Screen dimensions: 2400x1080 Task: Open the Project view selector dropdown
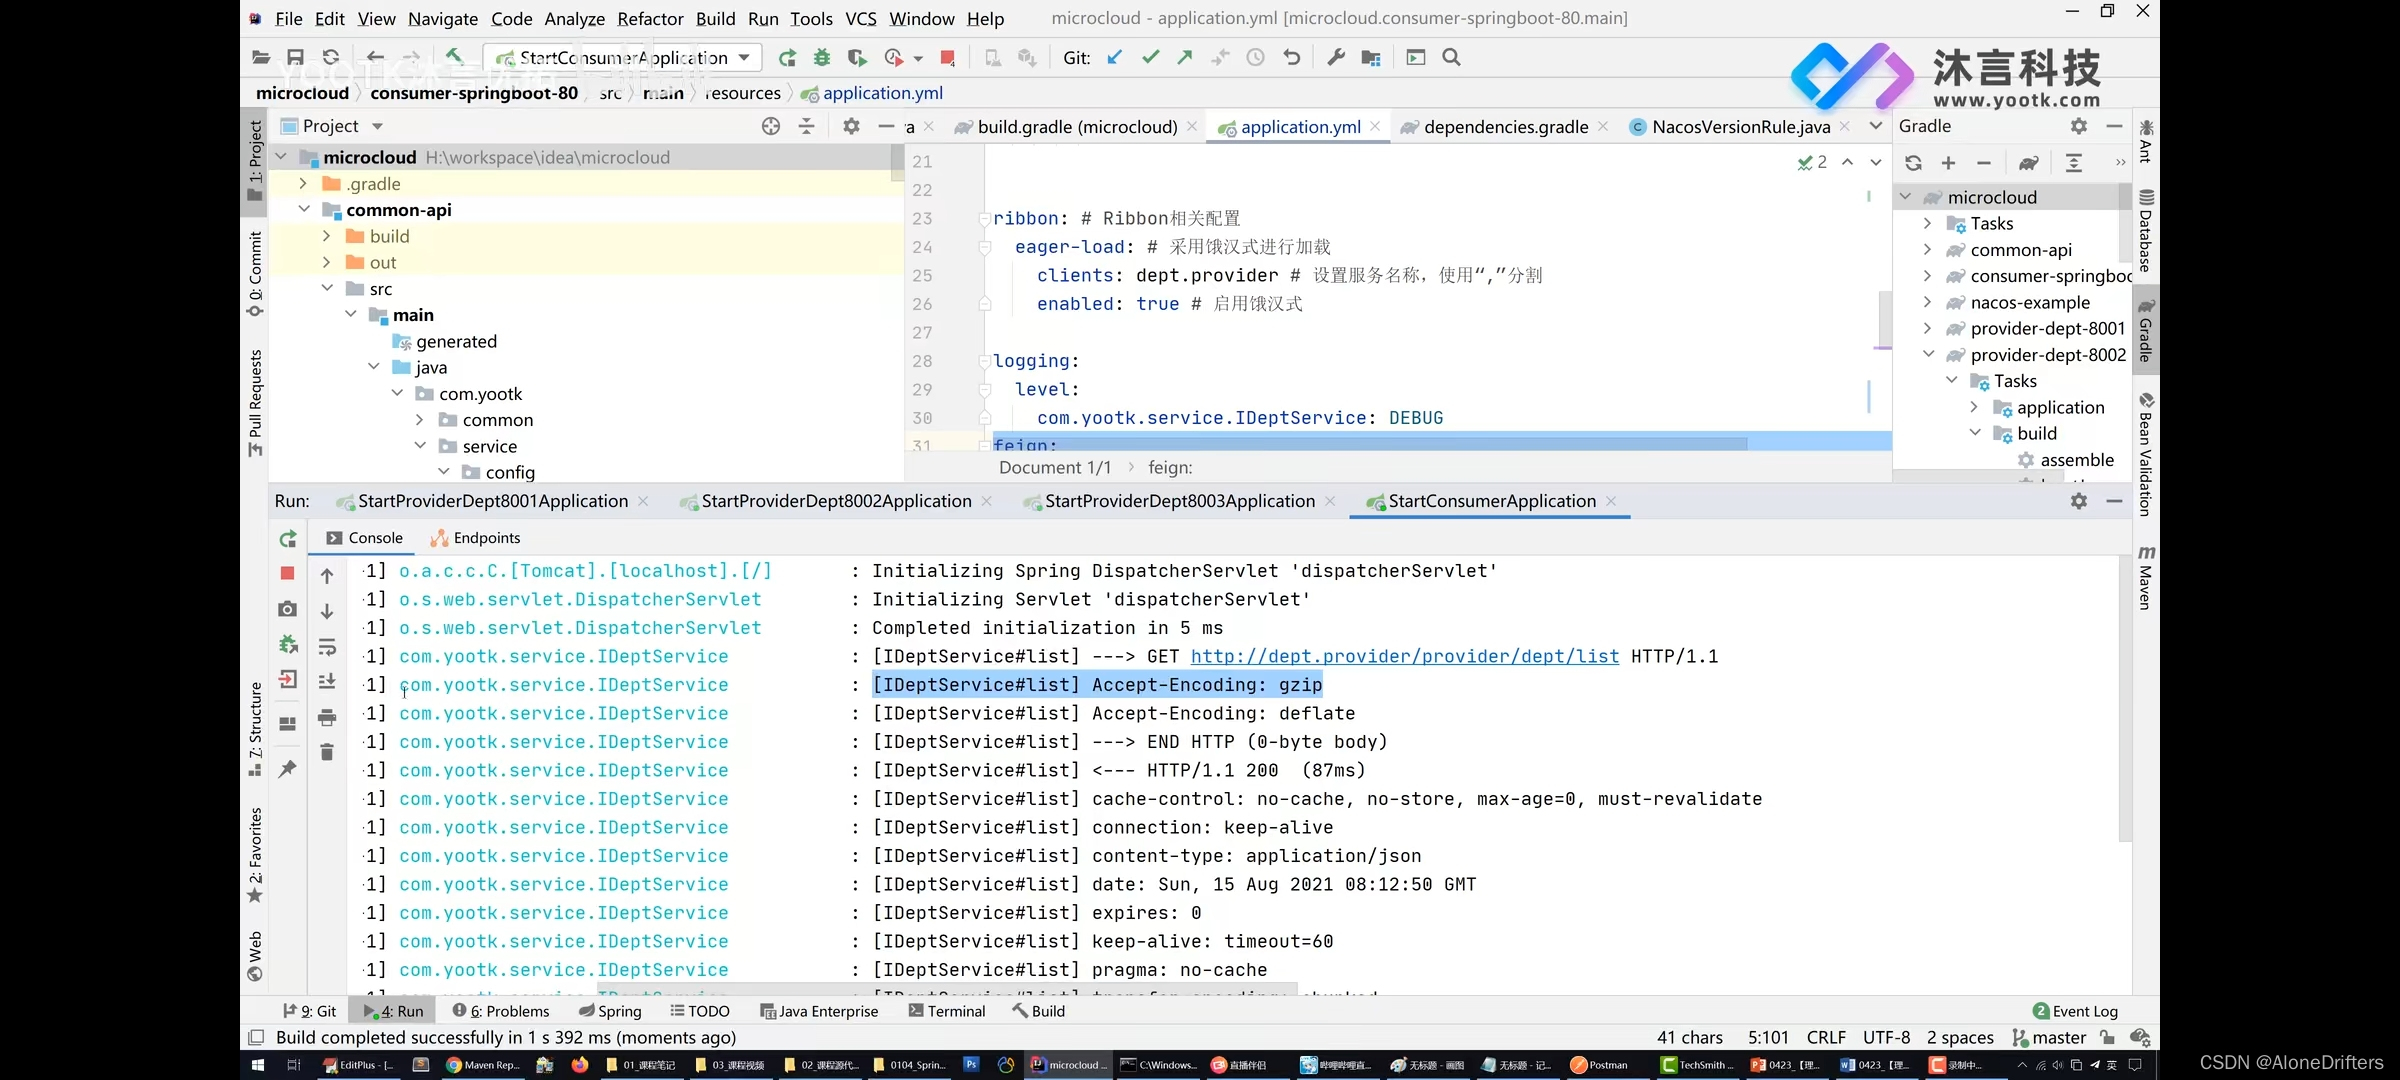[377, 126]
